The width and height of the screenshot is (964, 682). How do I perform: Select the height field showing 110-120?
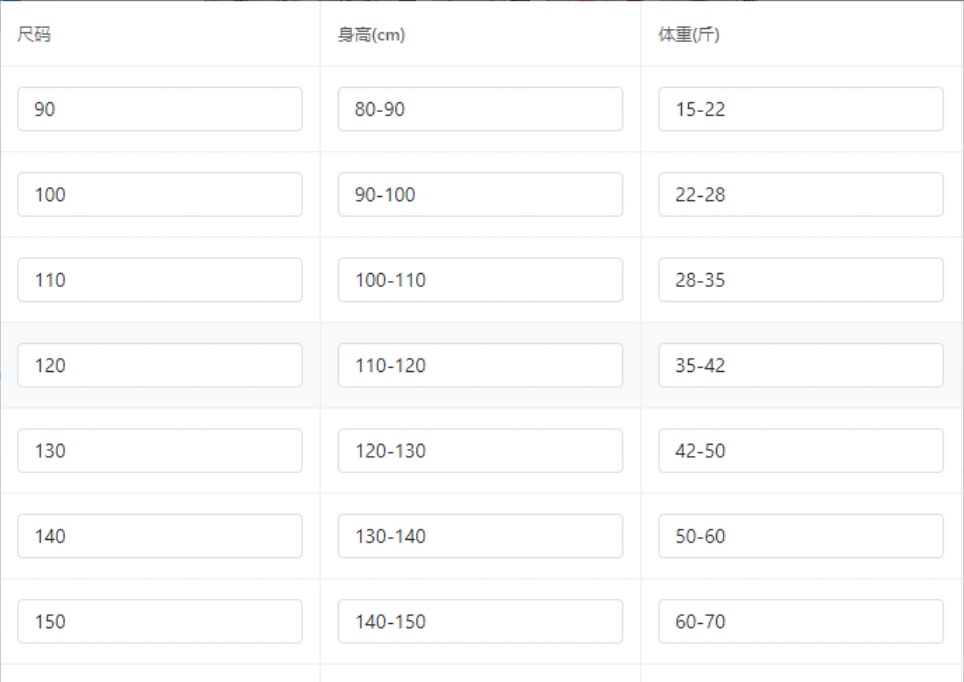[480, 365]
